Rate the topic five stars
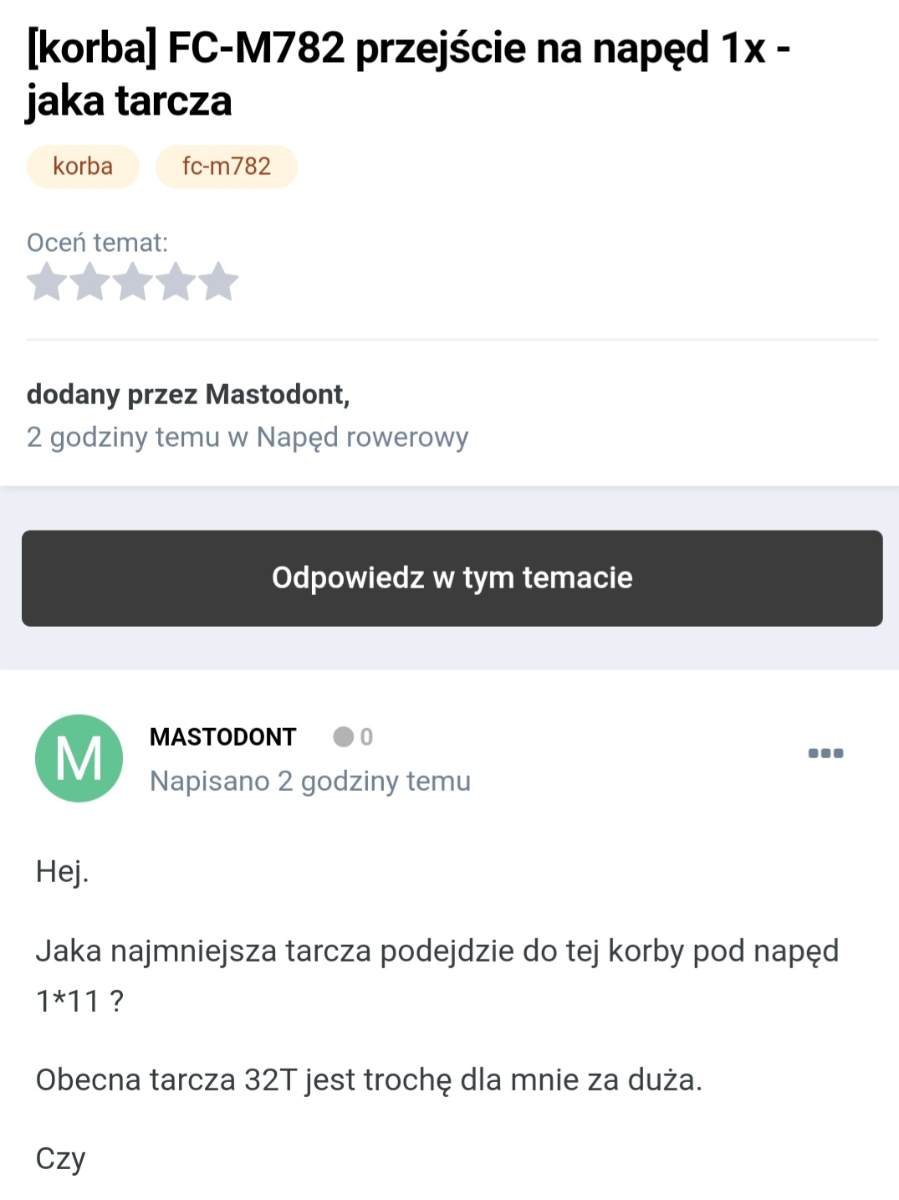Image resolution: width=899 pixels, height=1200 pixels. (x=219, y=283)
